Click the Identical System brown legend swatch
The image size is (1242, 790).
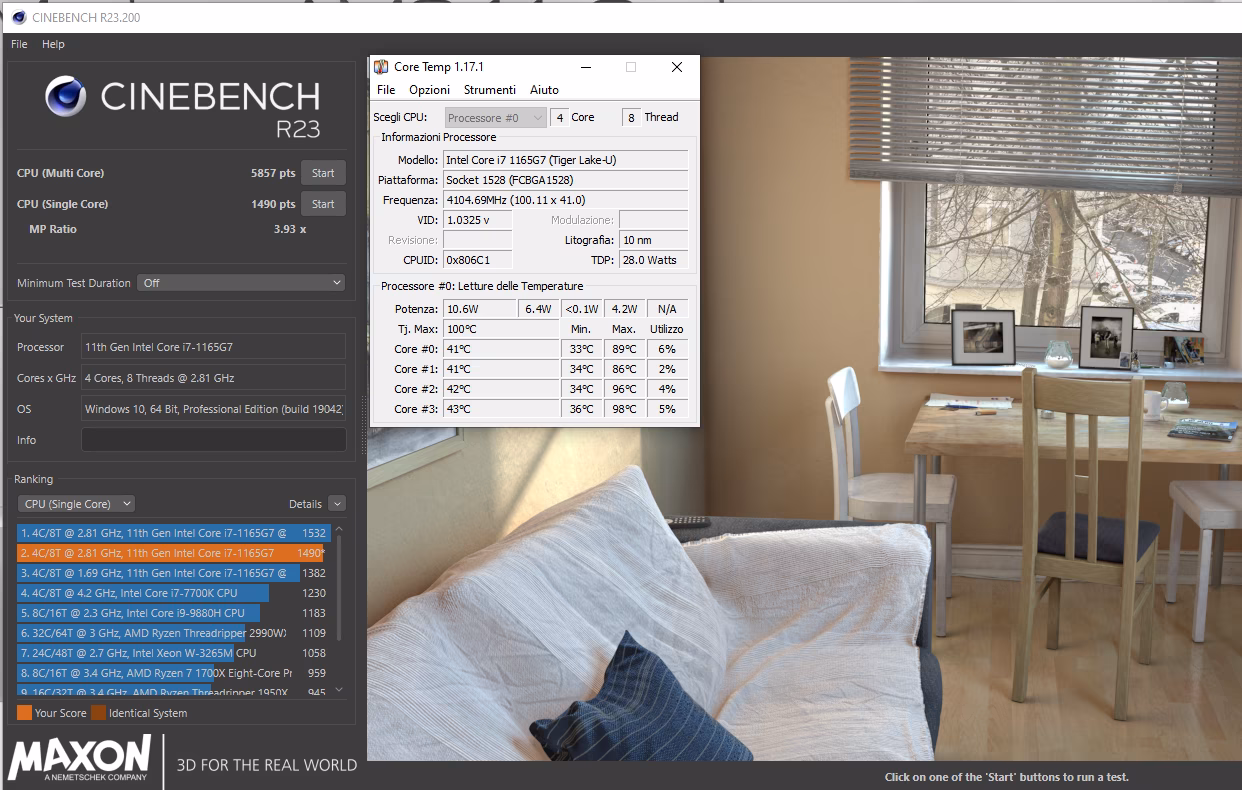pos(98,713)
